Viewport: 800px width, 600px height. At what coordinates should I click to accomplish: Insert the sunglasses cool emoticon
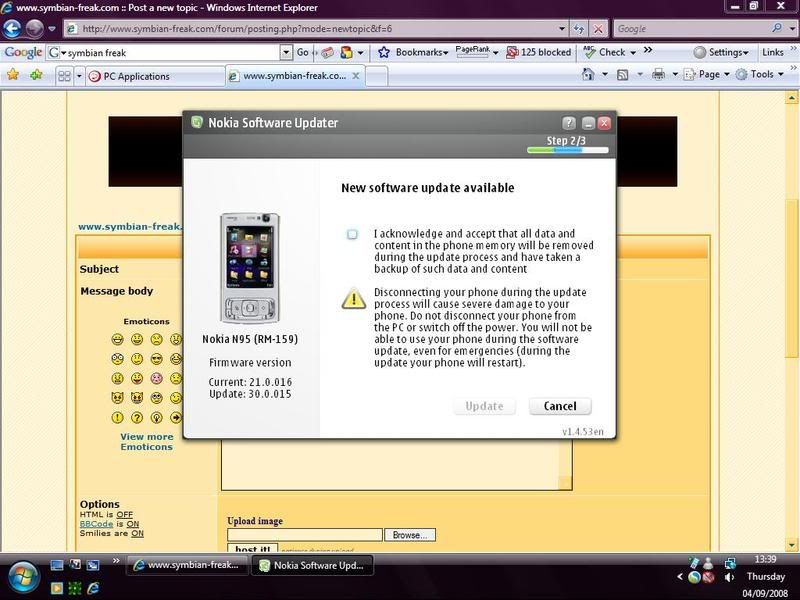coord(156,359)
